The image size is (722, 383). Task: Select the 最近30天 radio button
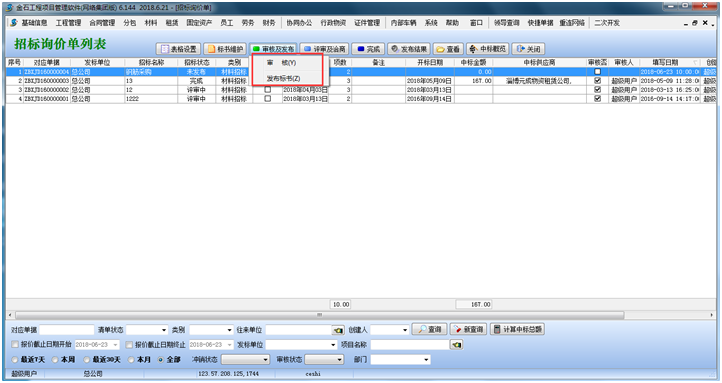[87, 360]
